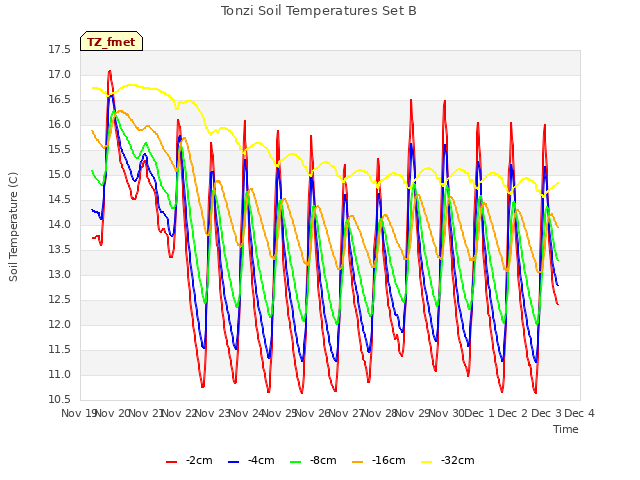The image size is (640, 480).
Task: Click the Nov 28 x-axis date label
Action: click(x=380, y=413)
